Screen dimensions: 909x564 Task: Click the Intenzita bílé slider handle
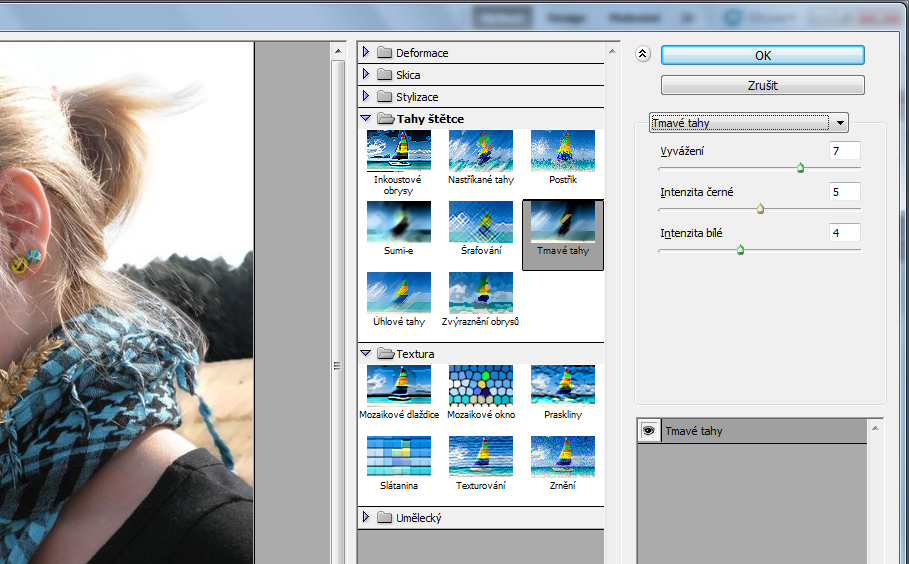tap(740, 250)
